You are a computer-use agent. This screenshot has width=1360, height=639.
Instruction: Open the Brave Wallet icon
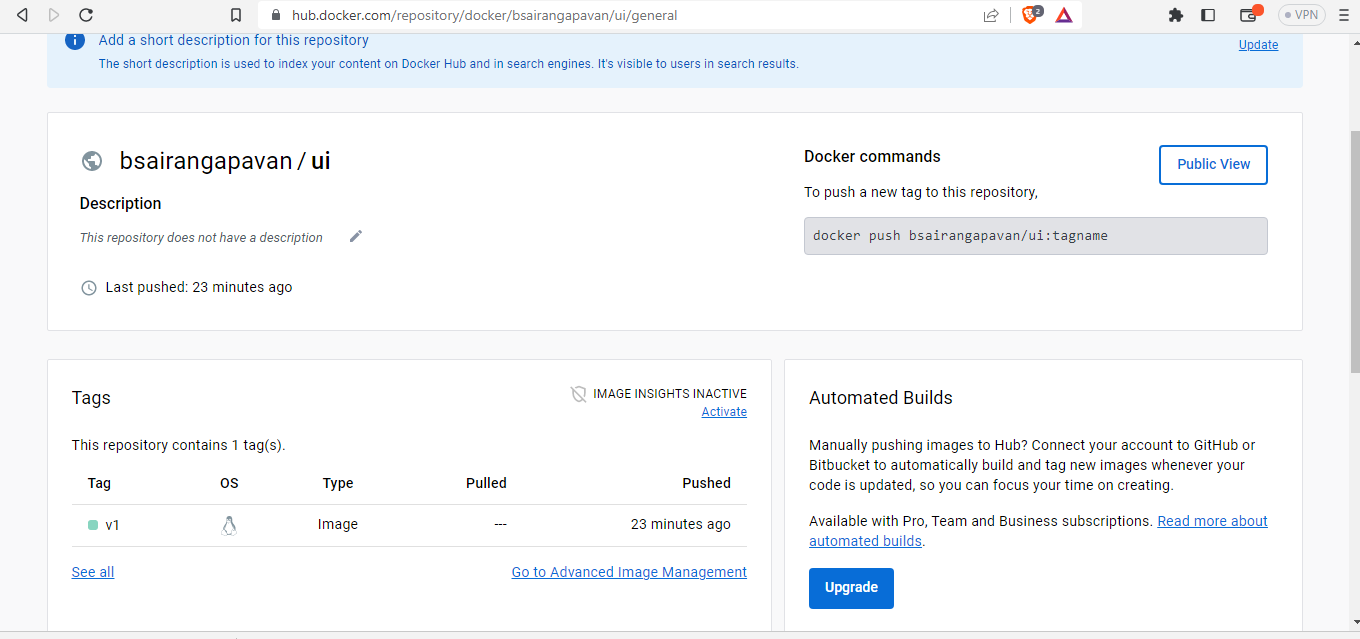pyautogui.click(x=1248, y=15)
